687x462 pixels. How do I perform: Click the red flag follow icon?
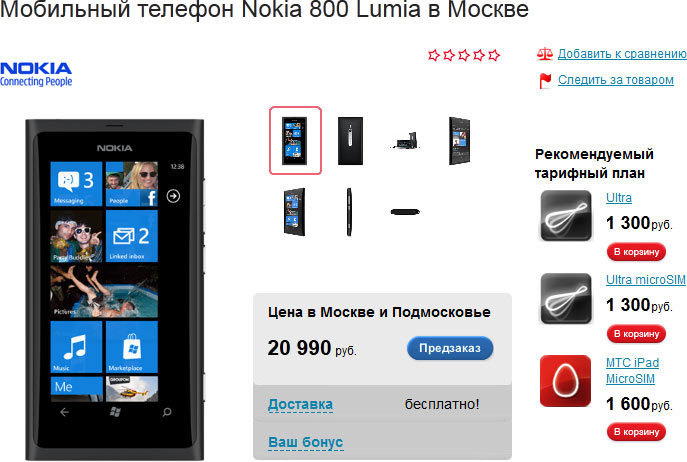click(545, 81)
